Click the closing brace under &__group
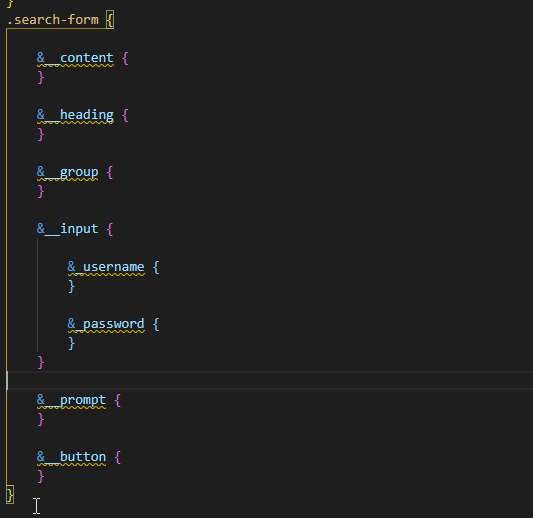 coord(41,191)
